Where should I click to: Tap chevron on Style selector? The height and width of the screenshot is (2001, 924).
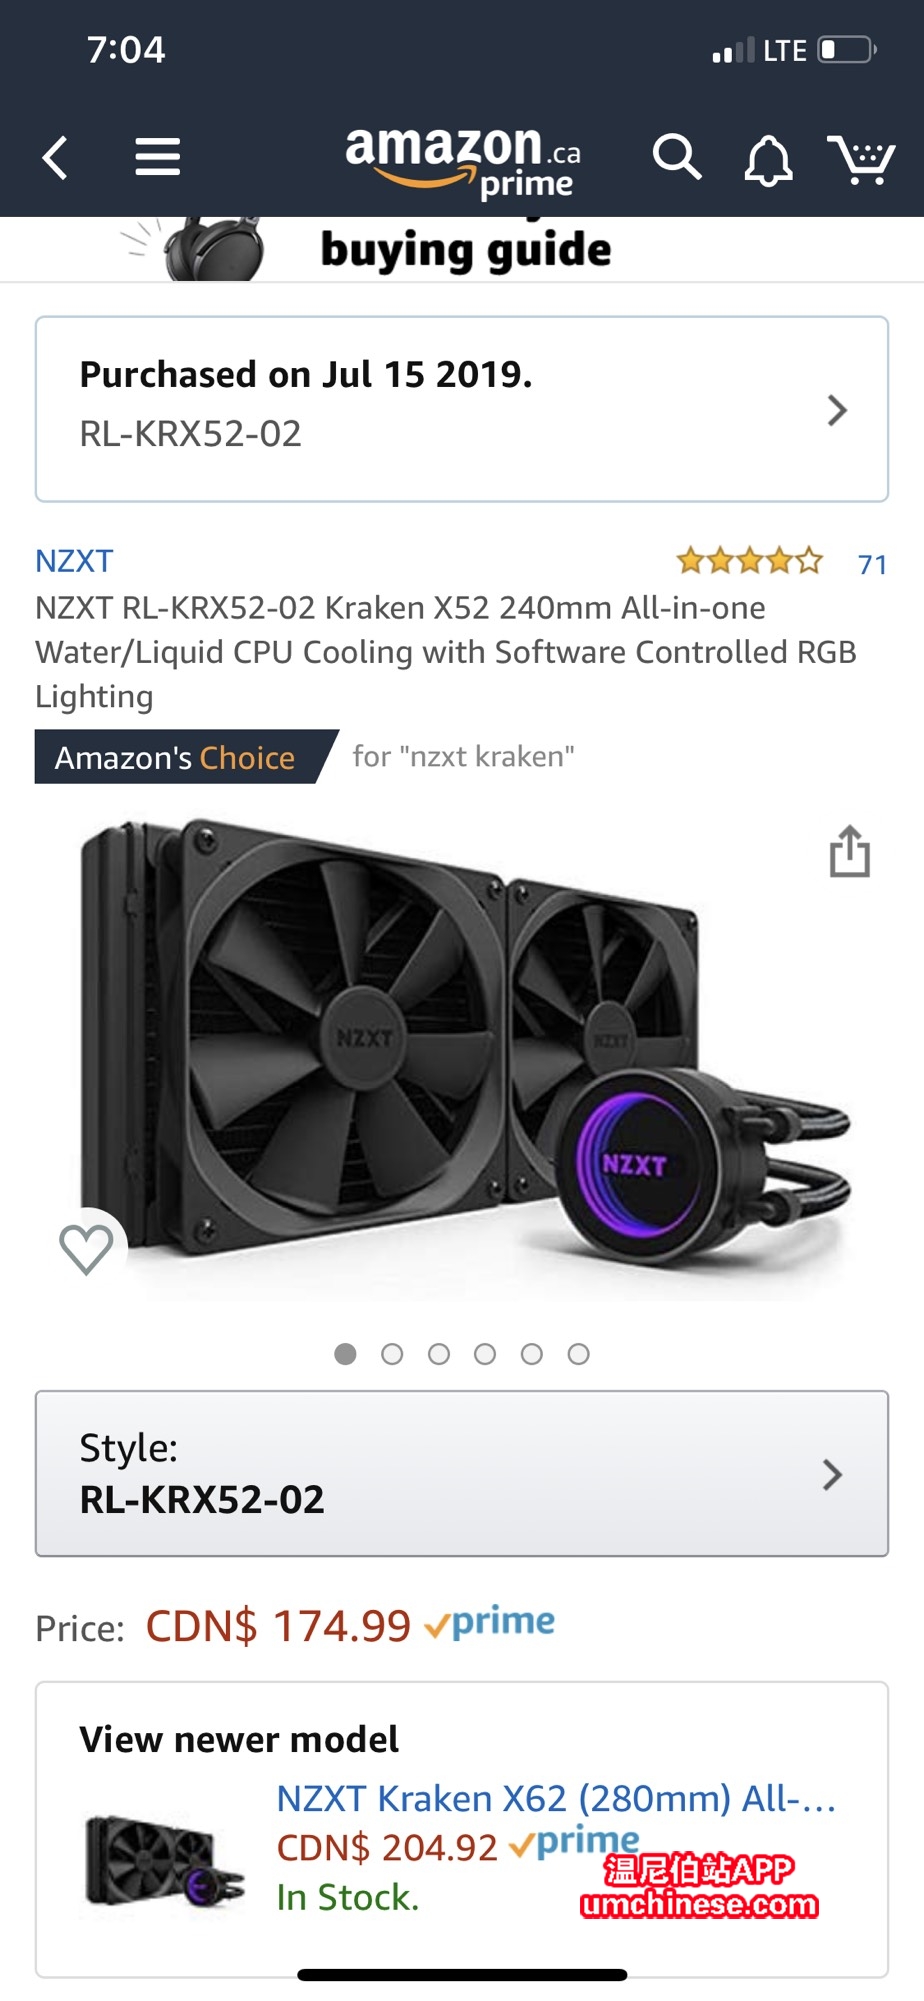832,1474
